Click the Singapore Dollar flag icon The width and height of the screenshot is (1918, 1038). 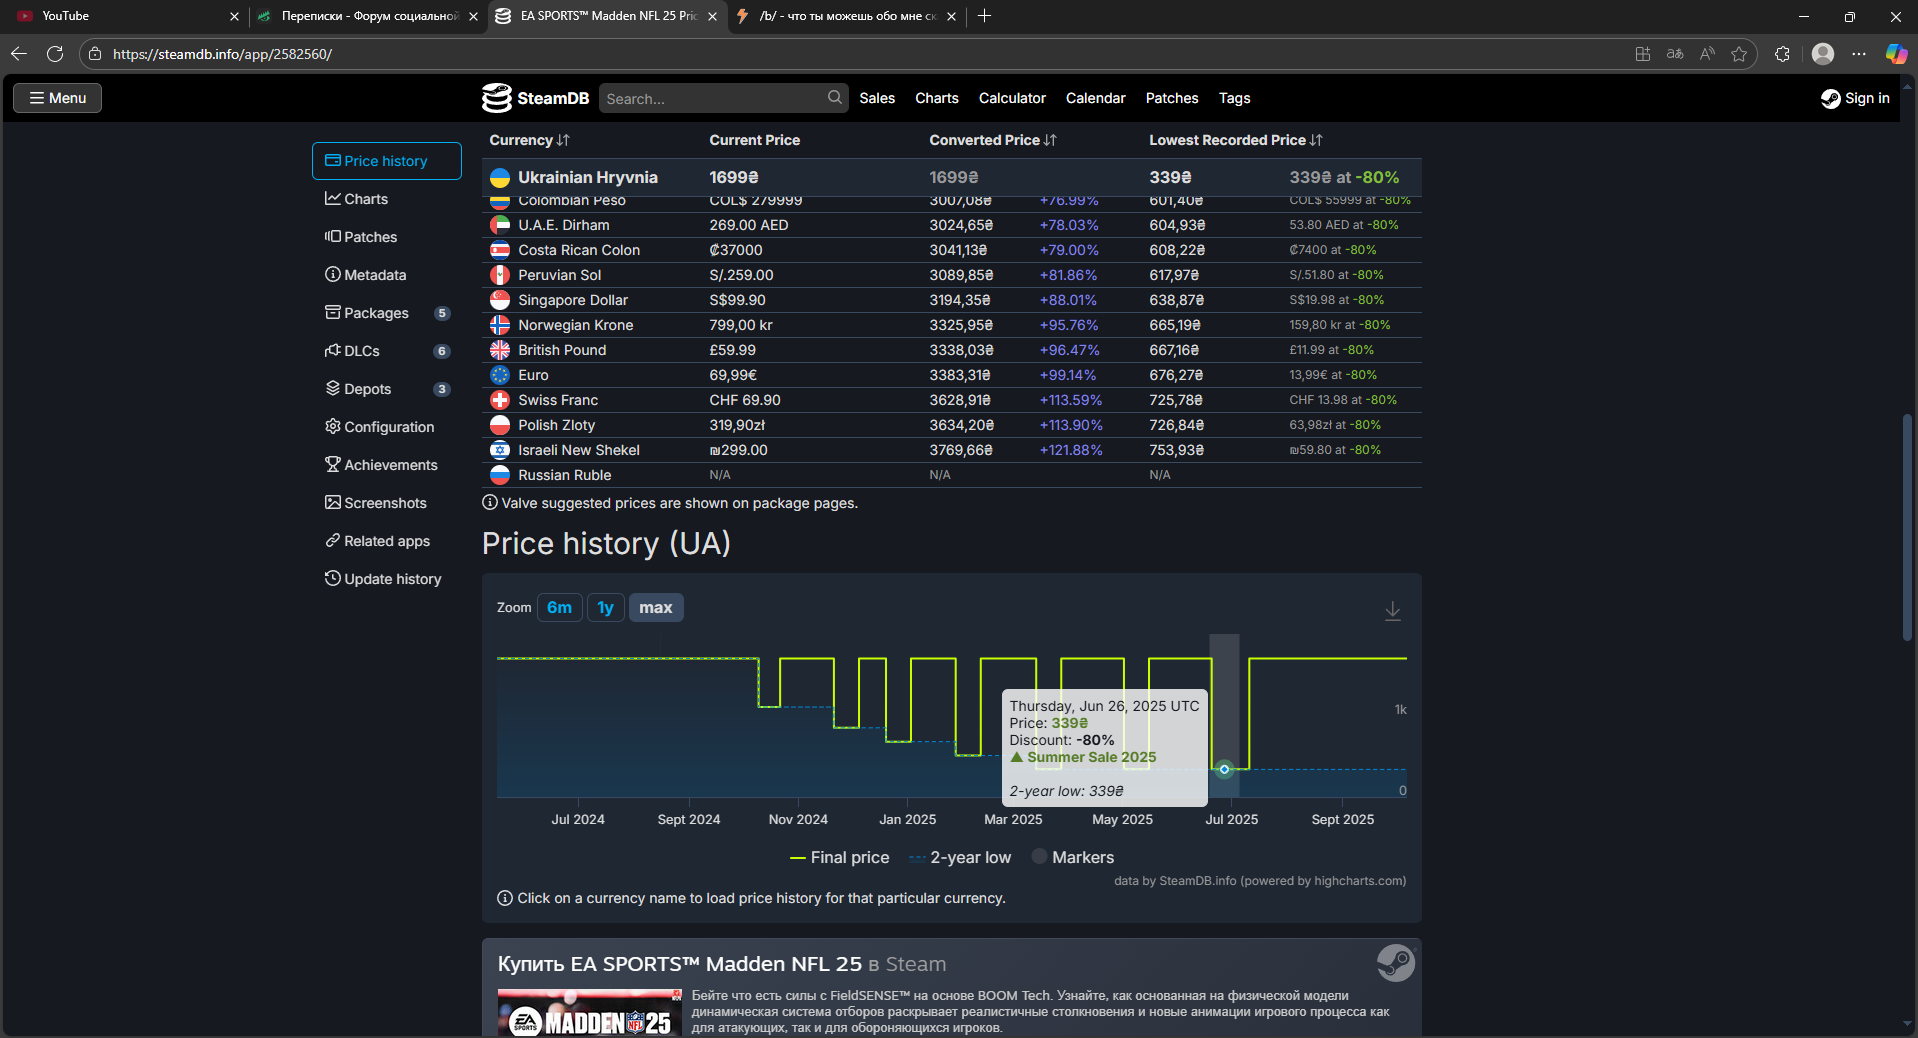[500, 300]
